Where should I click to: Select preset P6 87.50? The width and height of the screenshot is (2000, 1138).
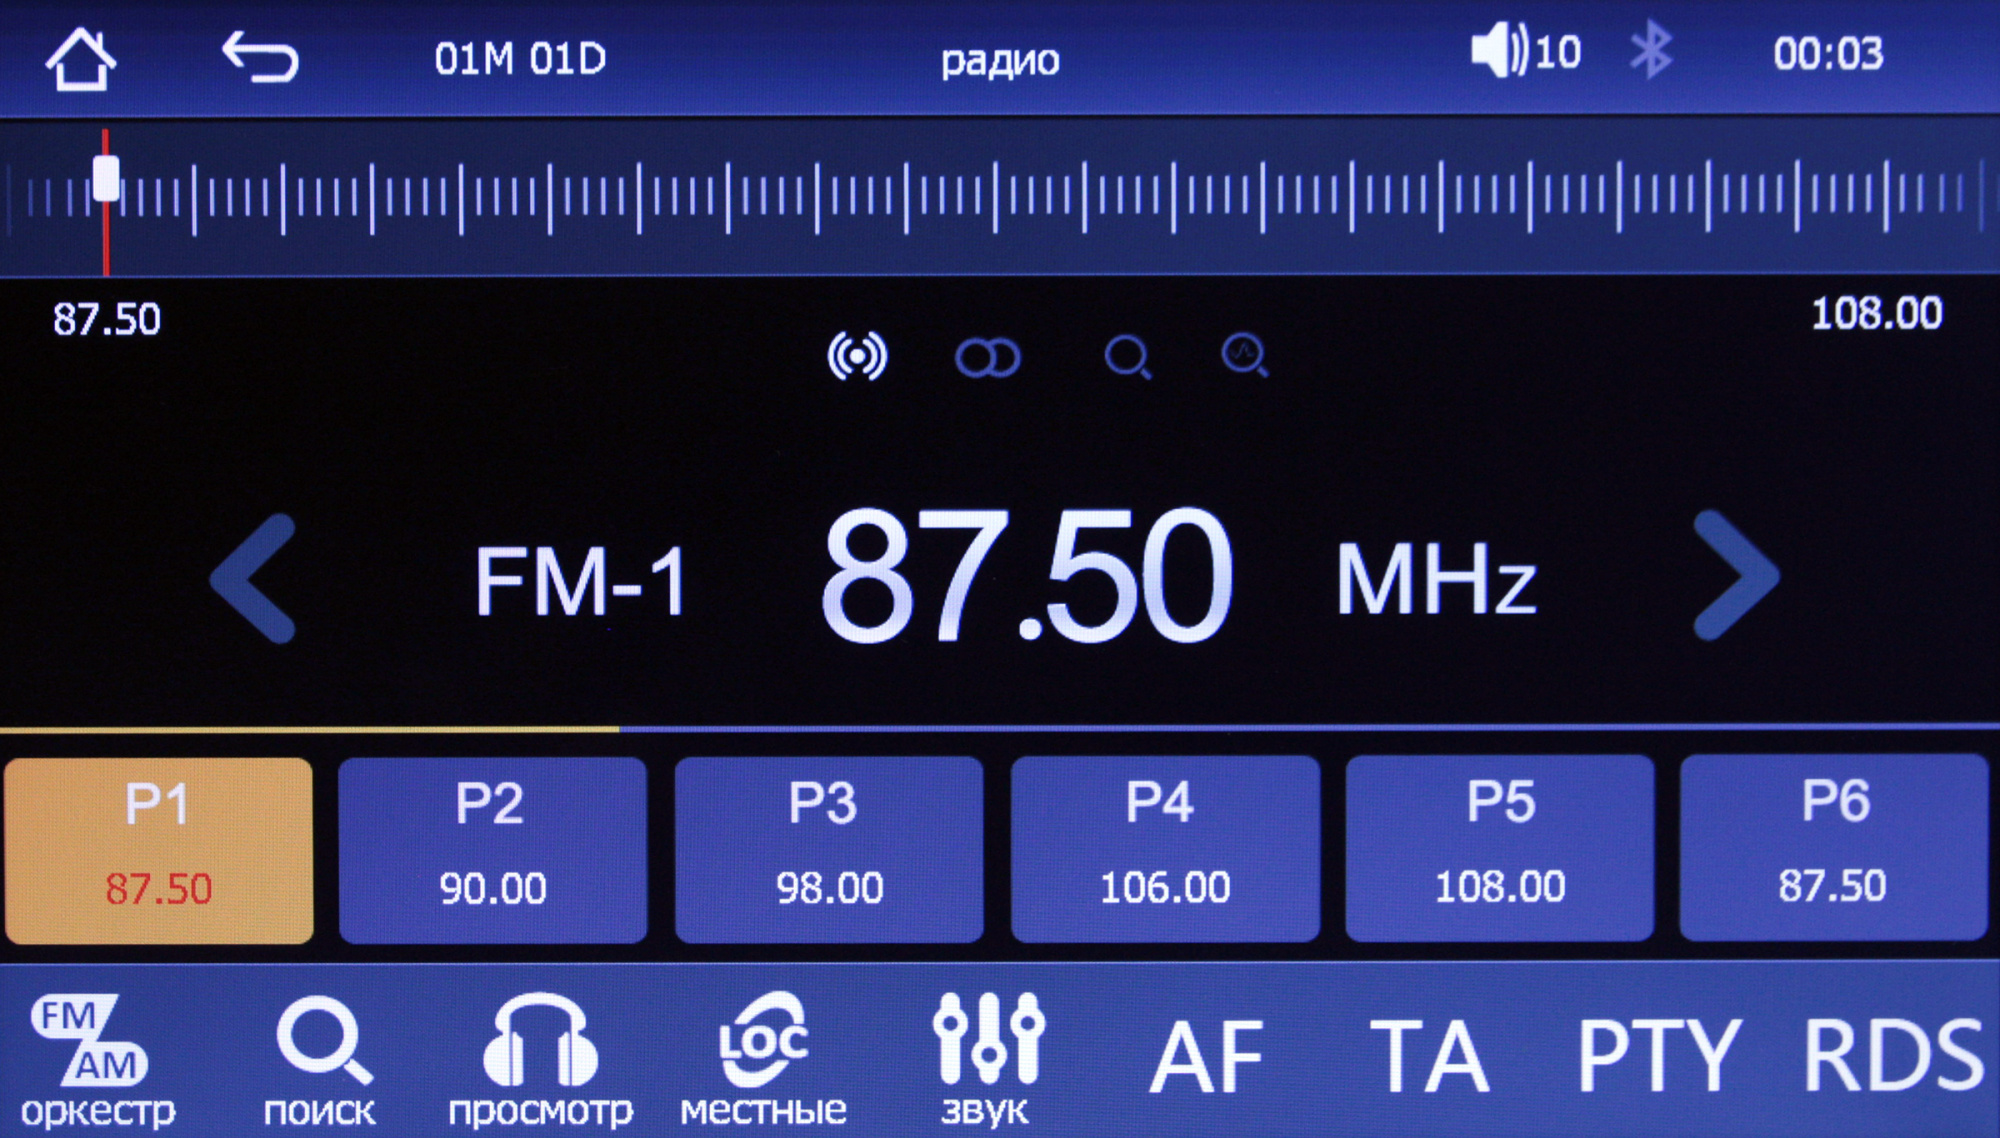pos(1834,846)
